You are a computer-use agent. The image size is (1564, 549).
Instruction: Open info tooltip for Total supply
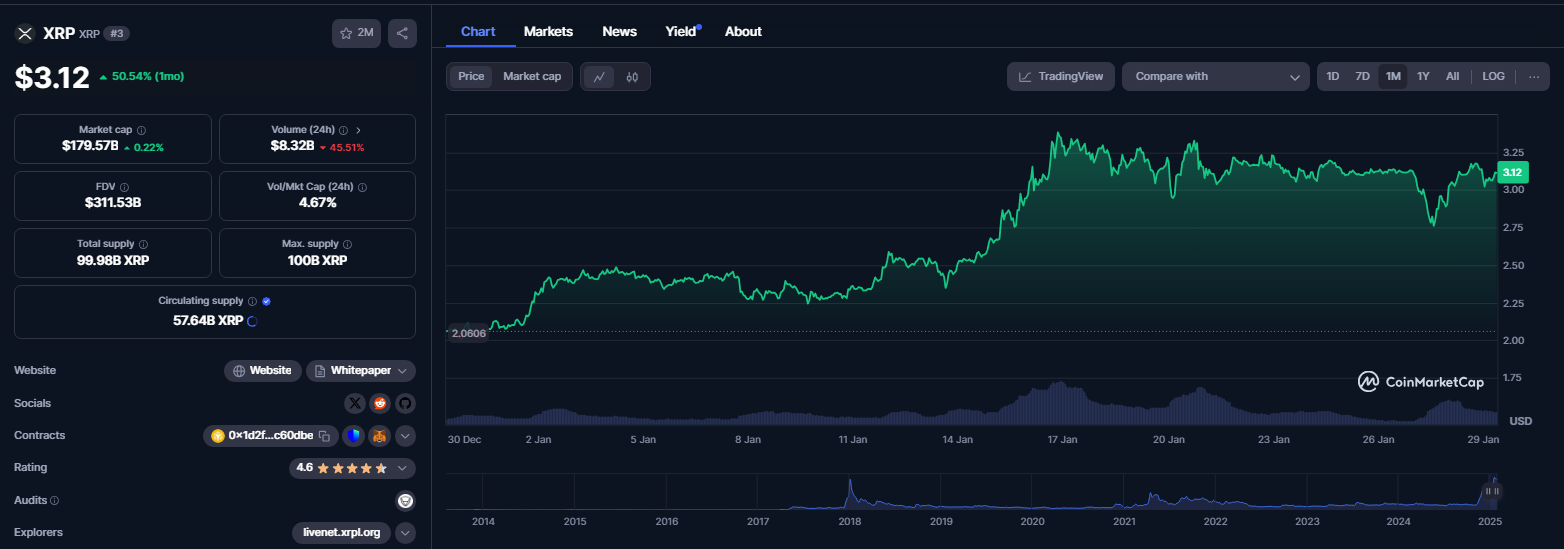tap(143, 244)
